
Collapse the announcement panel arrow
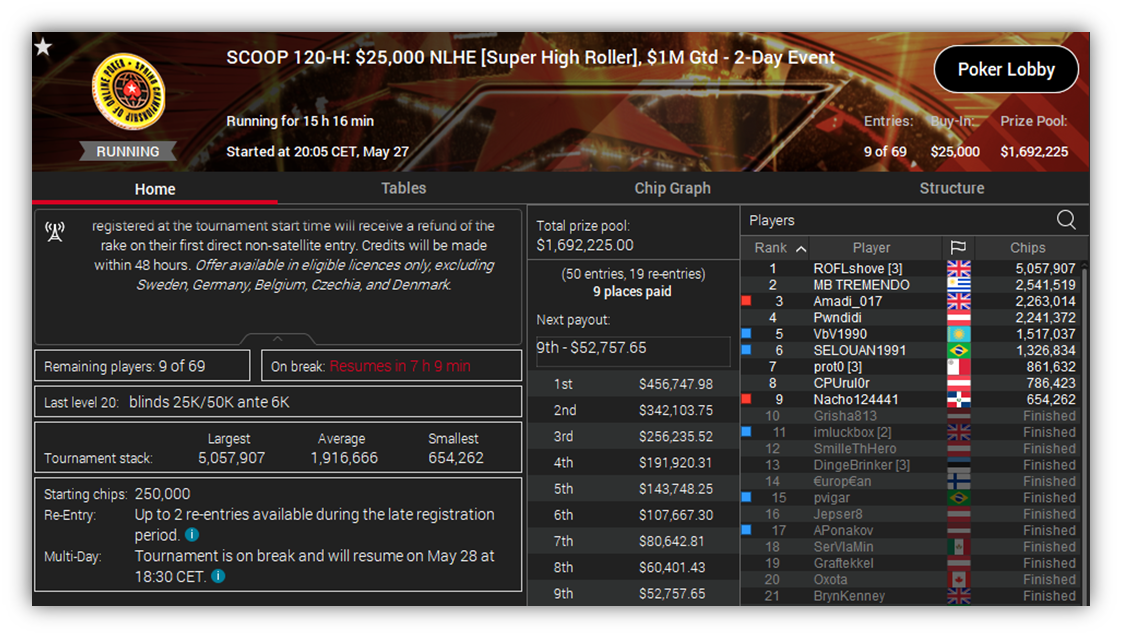(x=278, y=339)
